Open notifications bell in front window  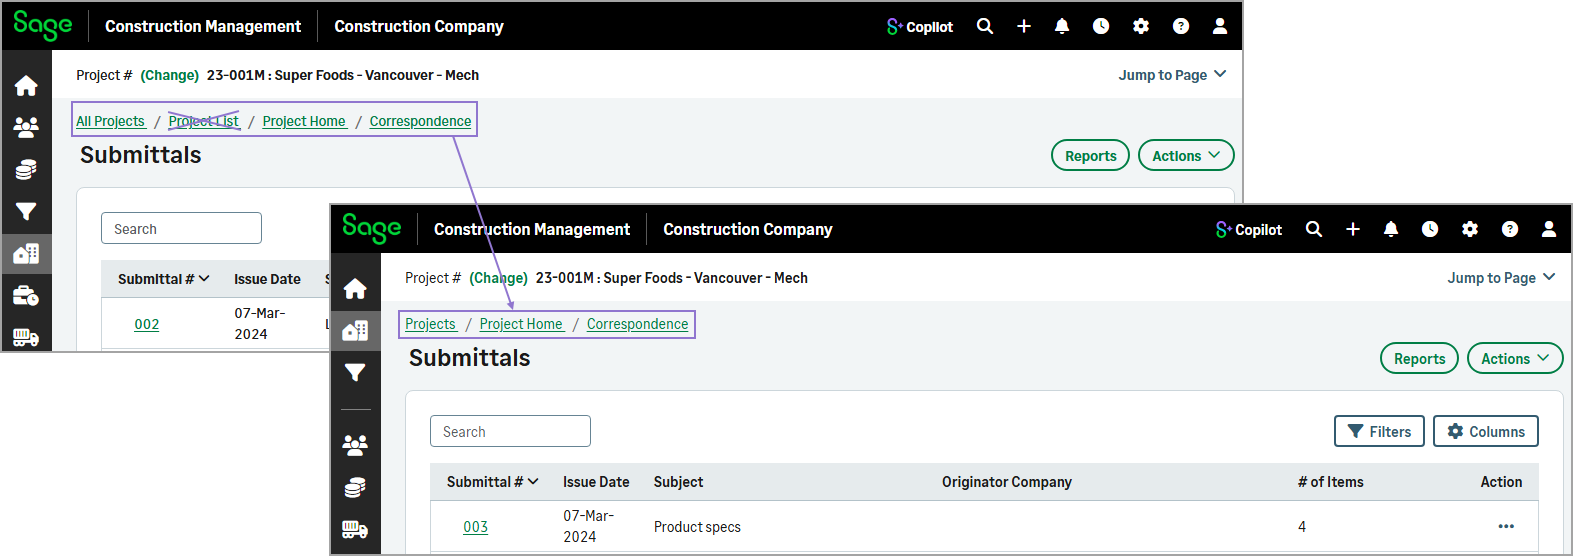(x=1391, y=229)
